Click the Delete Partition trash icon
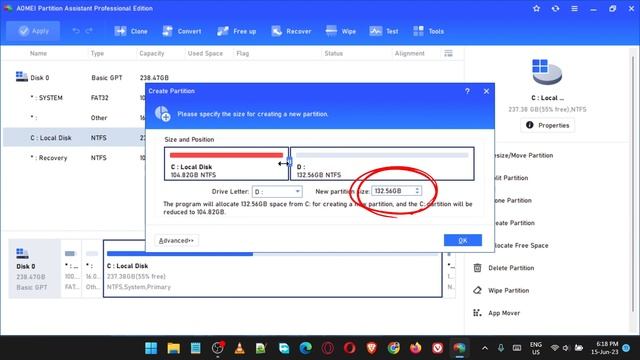 pyautogui.click(x=477, y=268)
